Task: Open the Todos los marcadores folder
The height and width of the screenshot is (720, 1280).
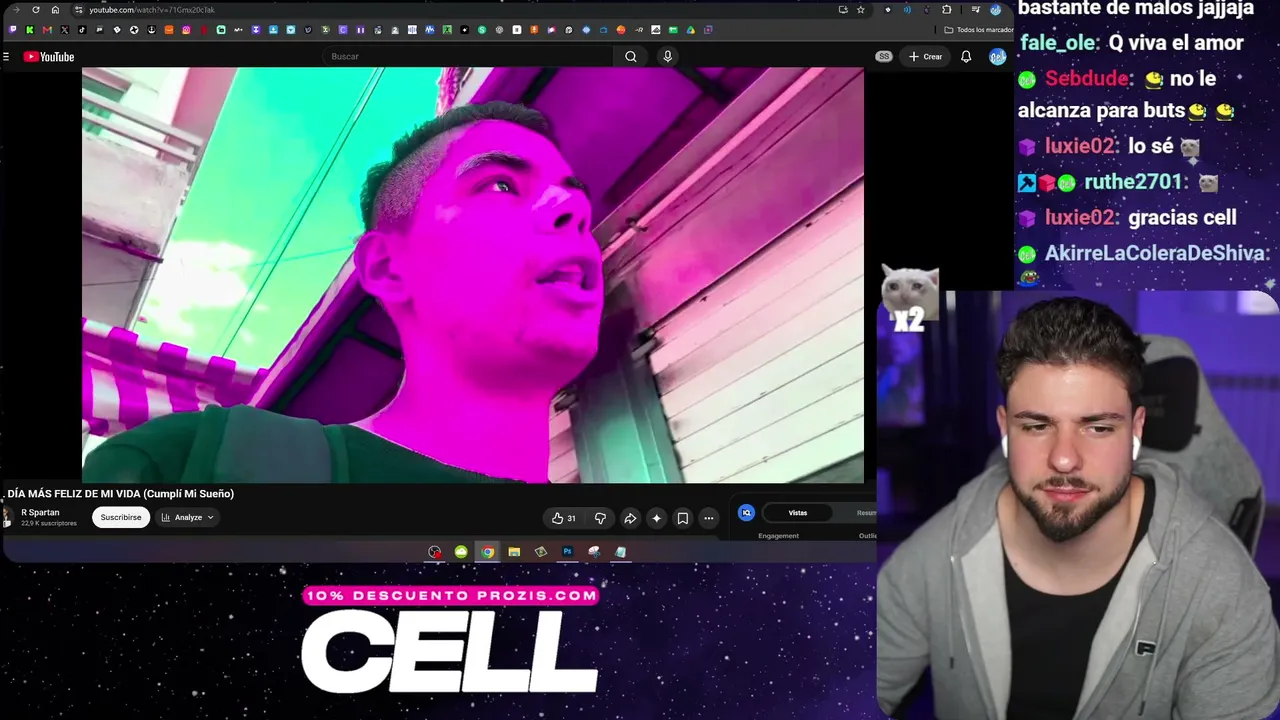Action: click(x=979, y=30)
